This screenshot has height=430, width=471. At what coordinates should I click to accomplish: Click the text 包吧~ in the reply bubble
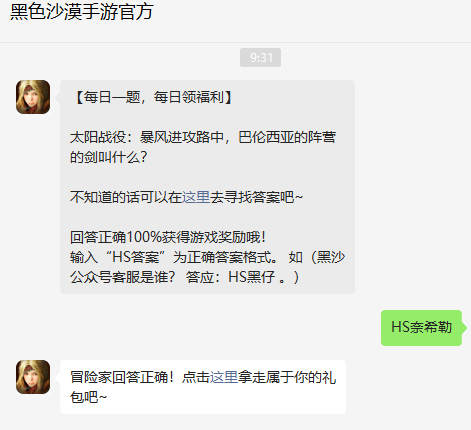coord(88,397)
